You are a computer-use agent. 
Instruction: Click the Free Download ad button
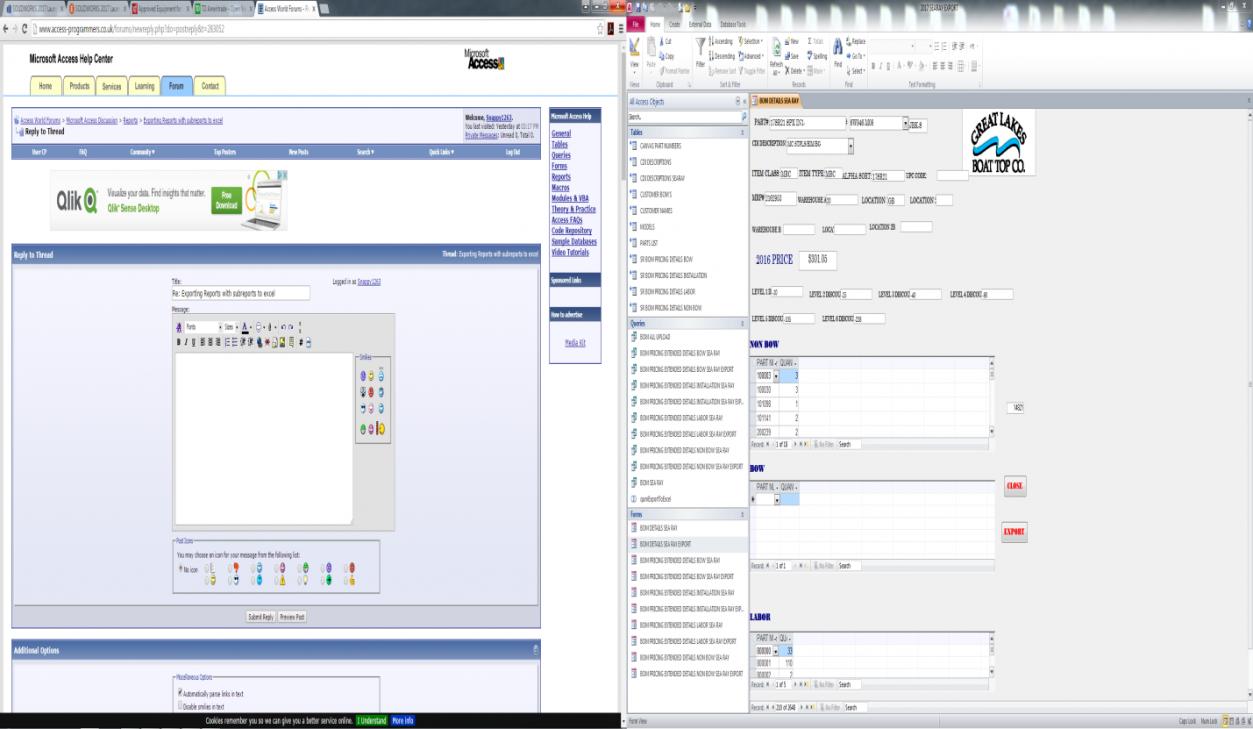pyautogui.click(x=226, y=203)
